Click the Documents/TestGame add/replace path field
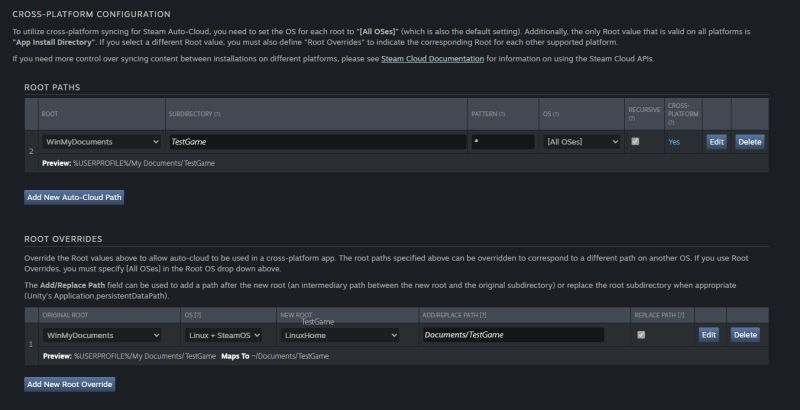This screenshot has height=410, width=800. pyautogui.click(x=513, y=335)
